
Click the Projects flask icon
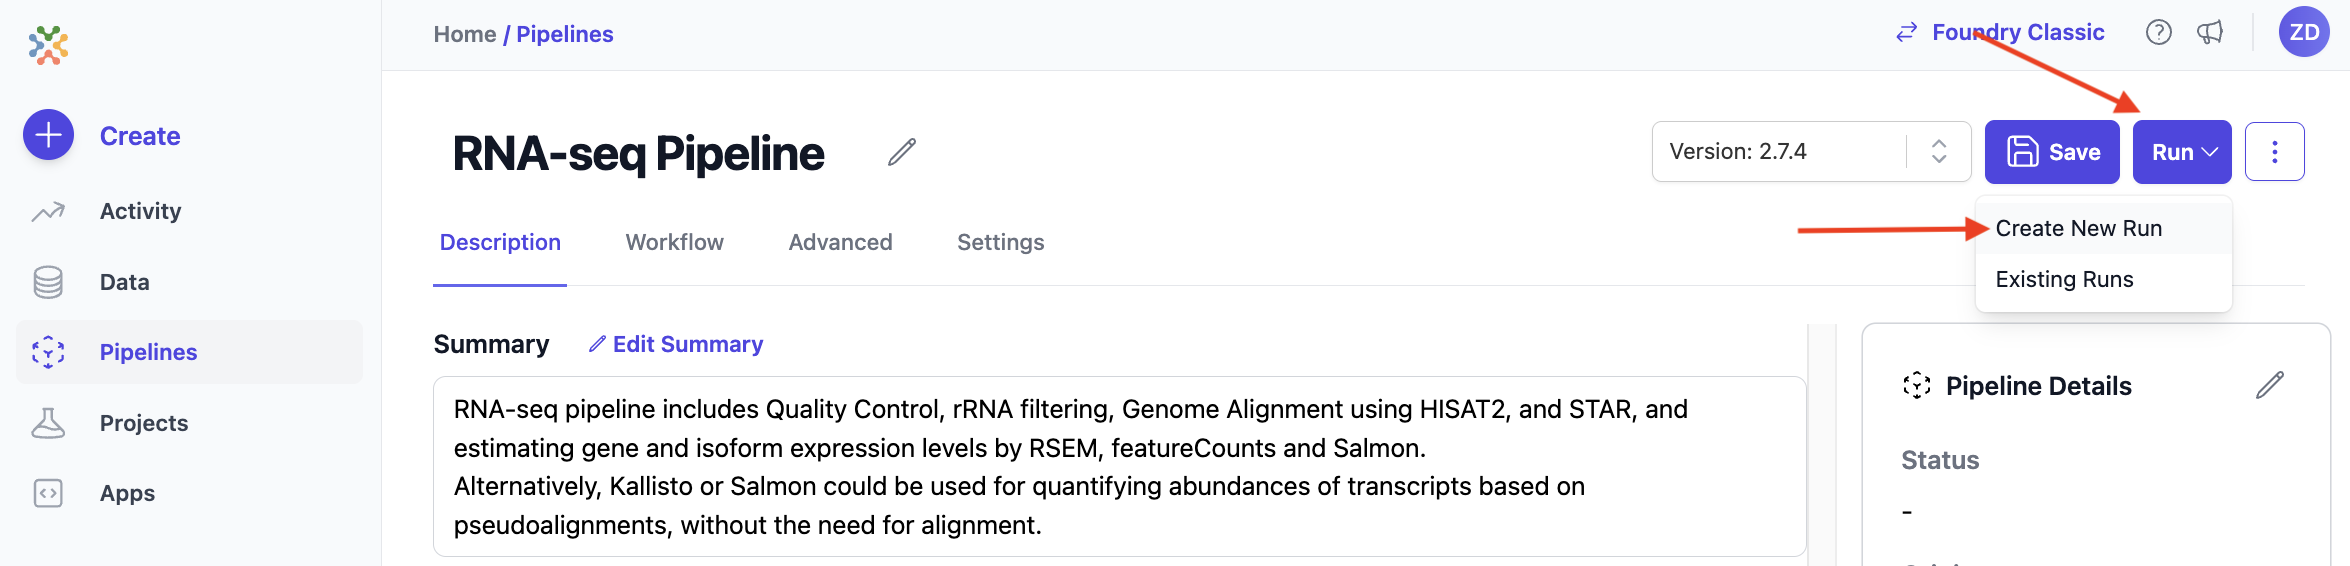click(48, 423)
